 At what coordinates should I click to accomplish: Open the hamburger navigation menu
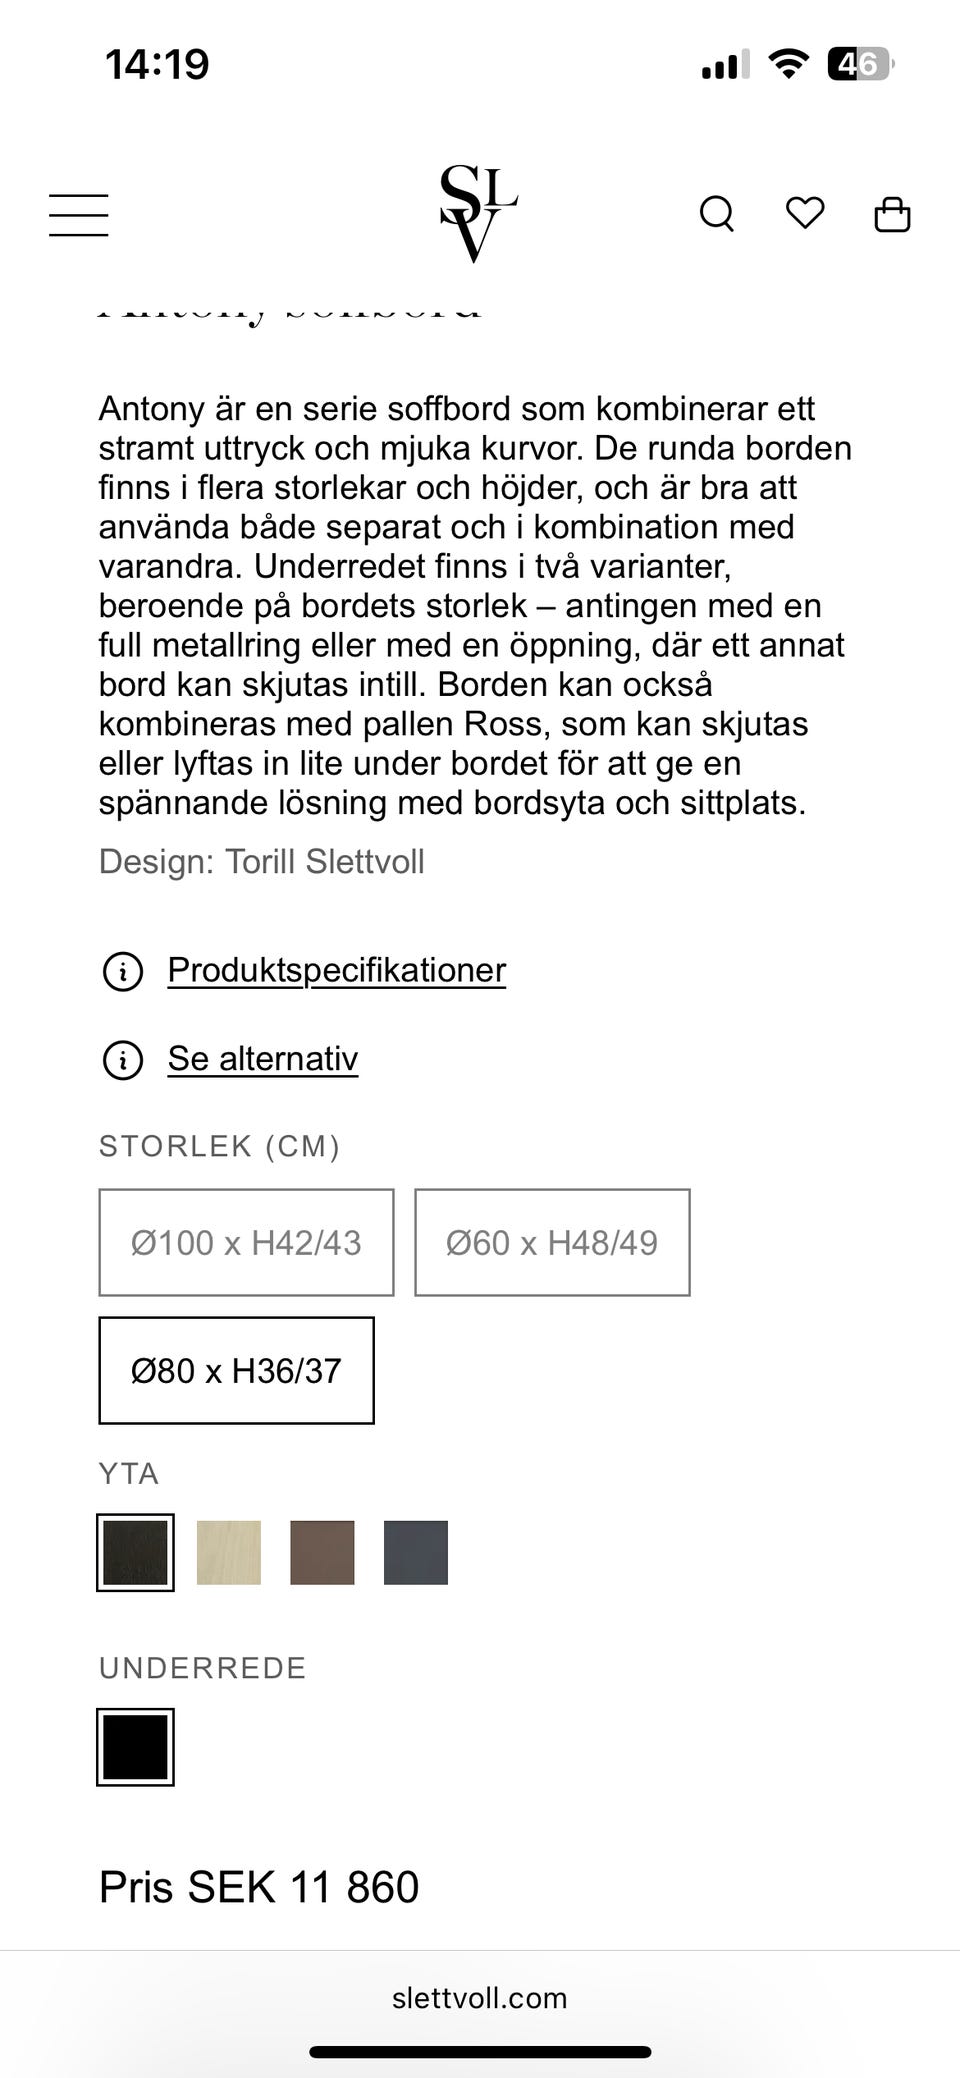[78, 213]
